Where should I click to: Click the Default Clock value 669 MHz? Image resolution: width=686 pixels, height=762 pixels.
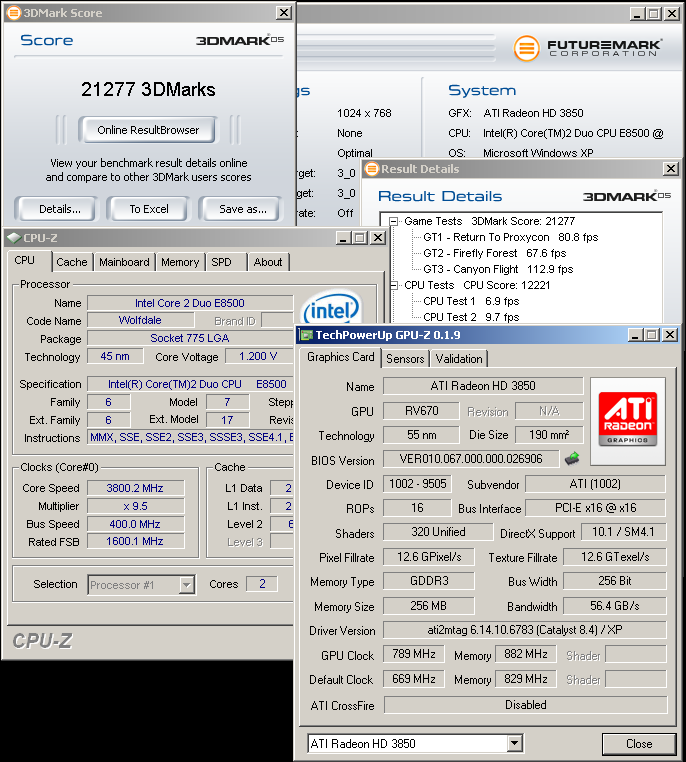click(x=413, y=679)
